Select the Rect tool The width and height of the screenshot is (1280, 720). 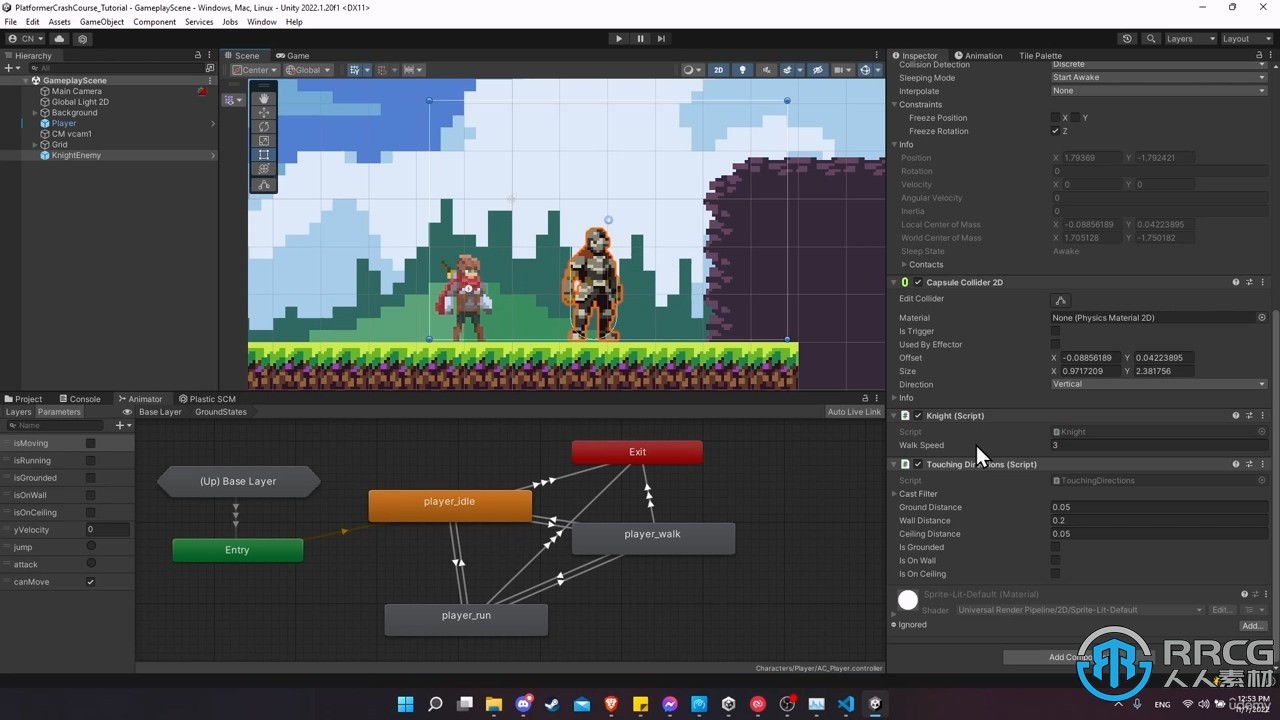tap(264, 155)
